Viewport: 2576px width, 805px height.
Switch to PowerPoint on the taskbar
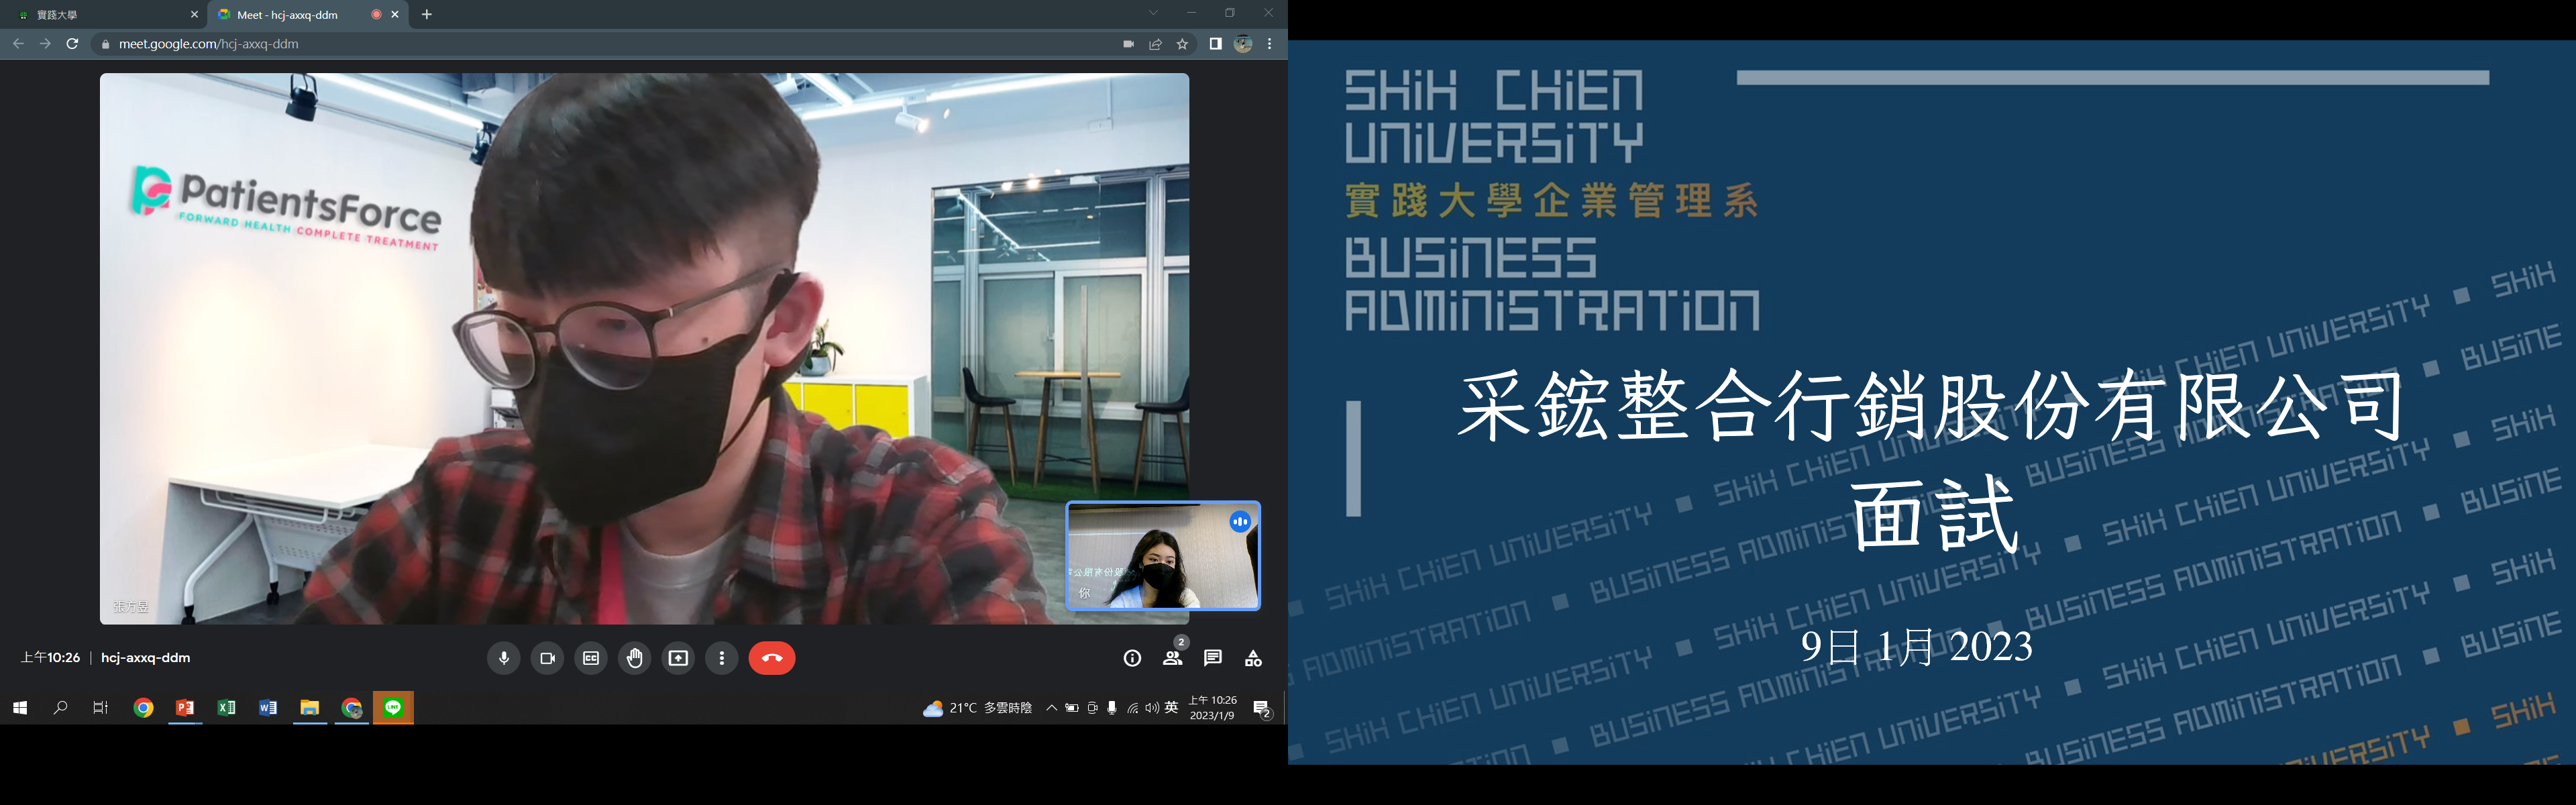185,708
